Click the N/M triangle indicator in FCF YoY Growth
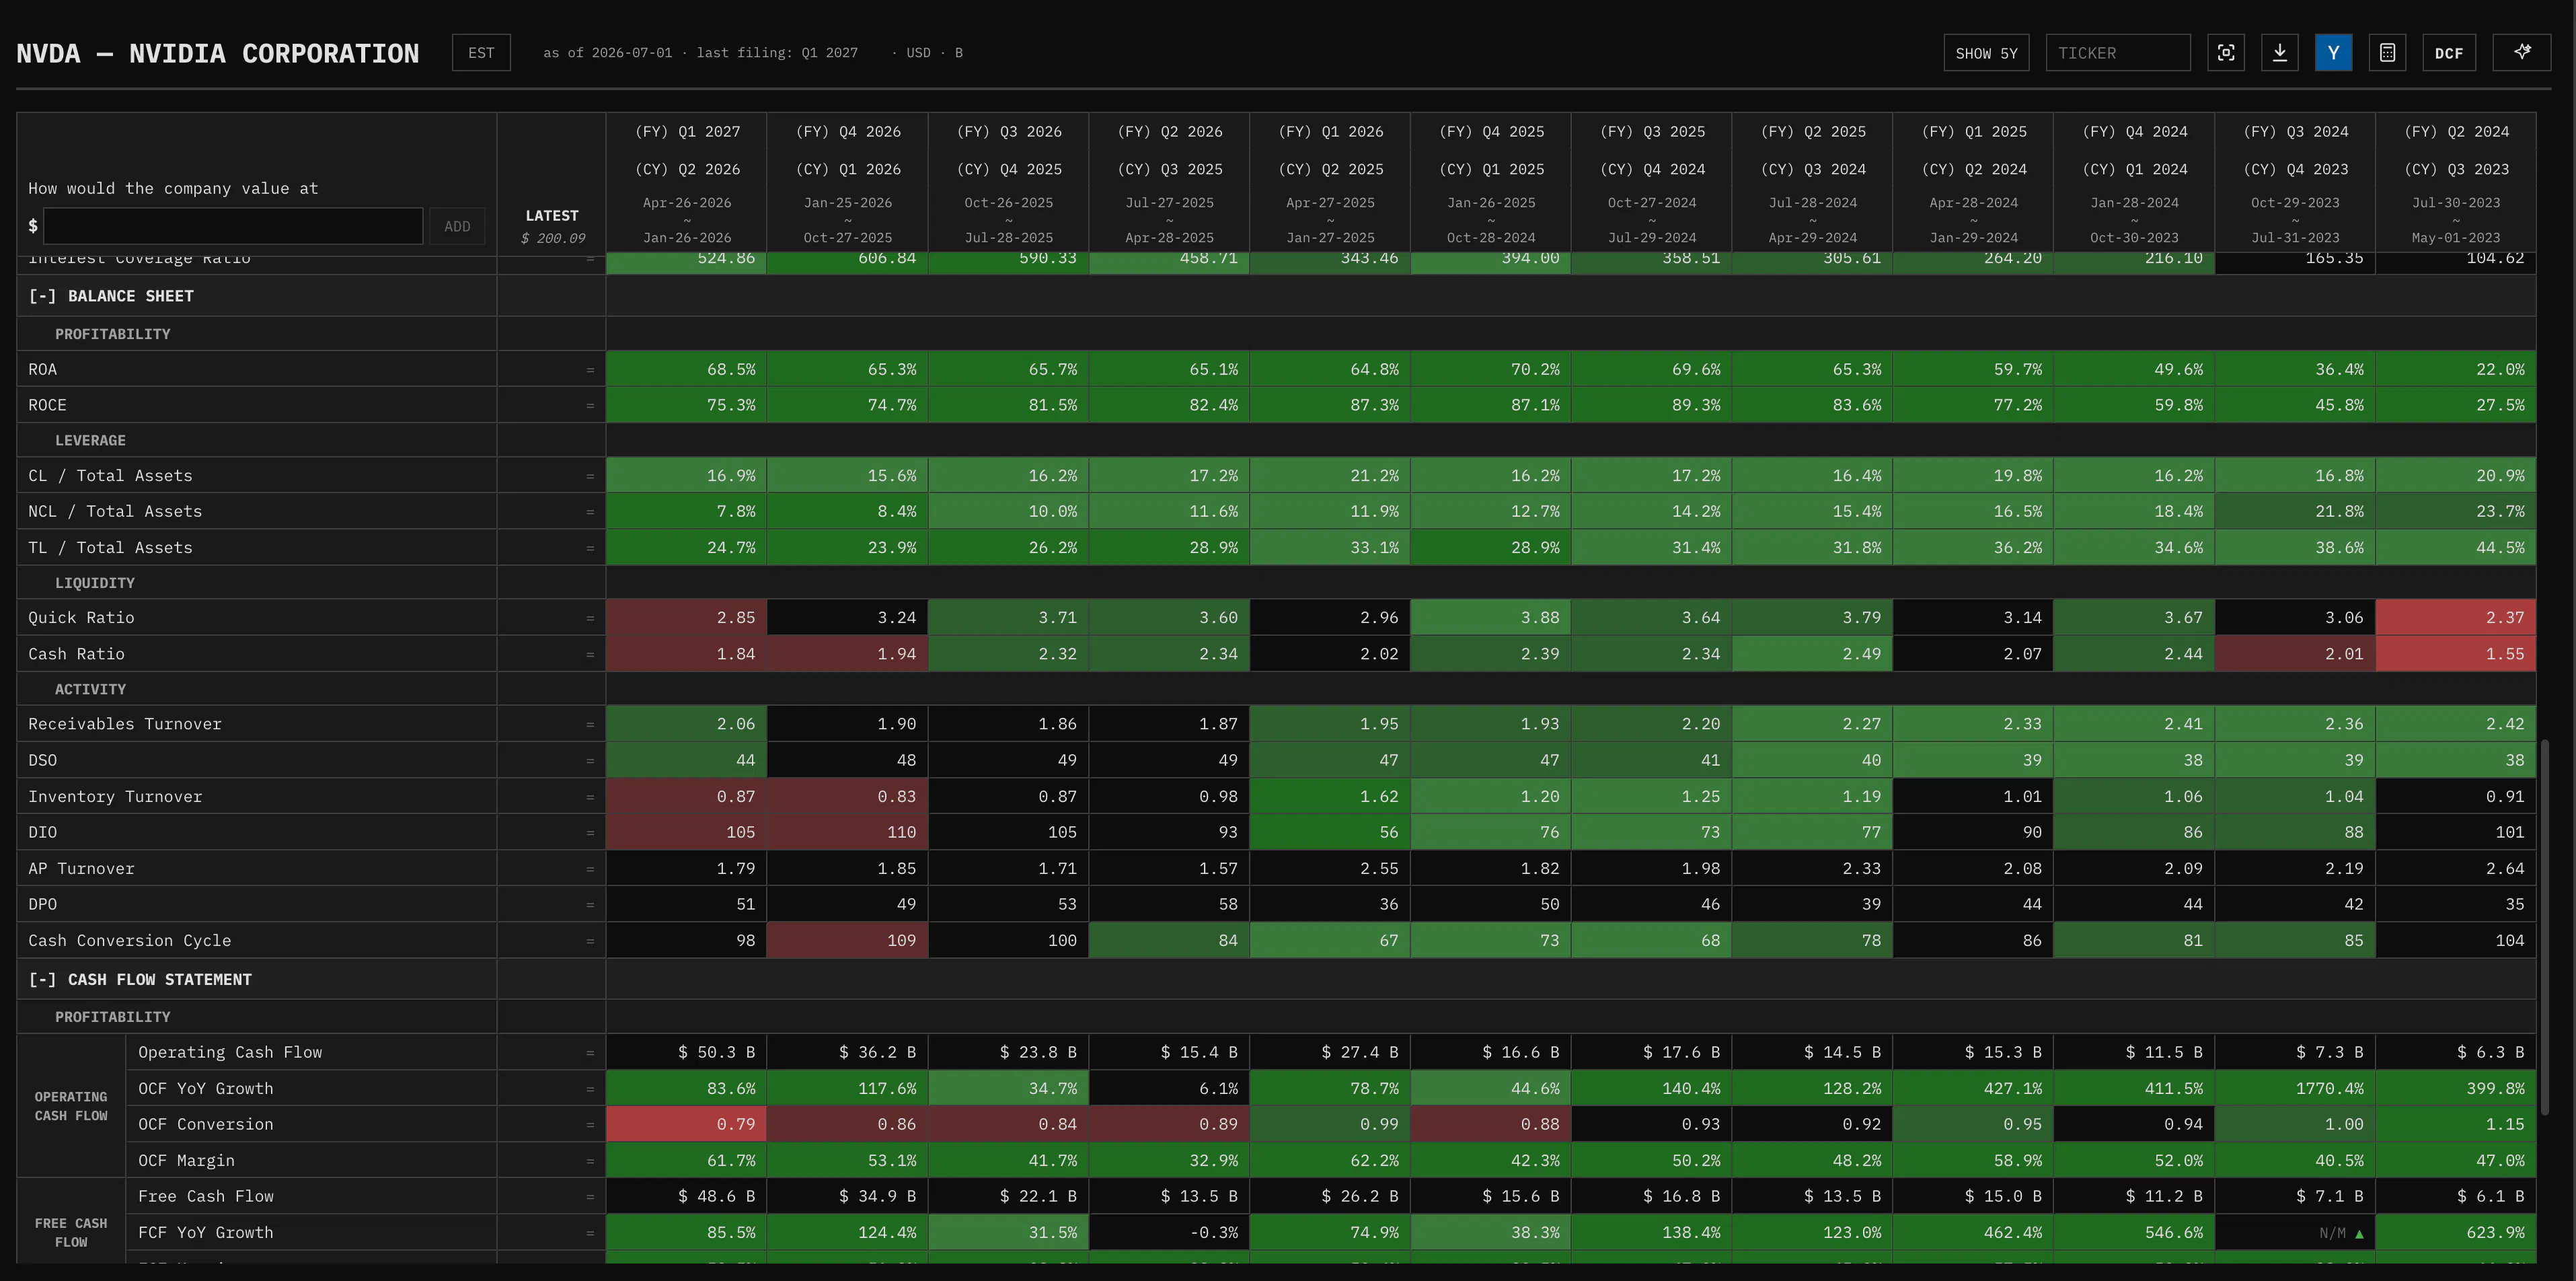 [x=2360, y=1233]
